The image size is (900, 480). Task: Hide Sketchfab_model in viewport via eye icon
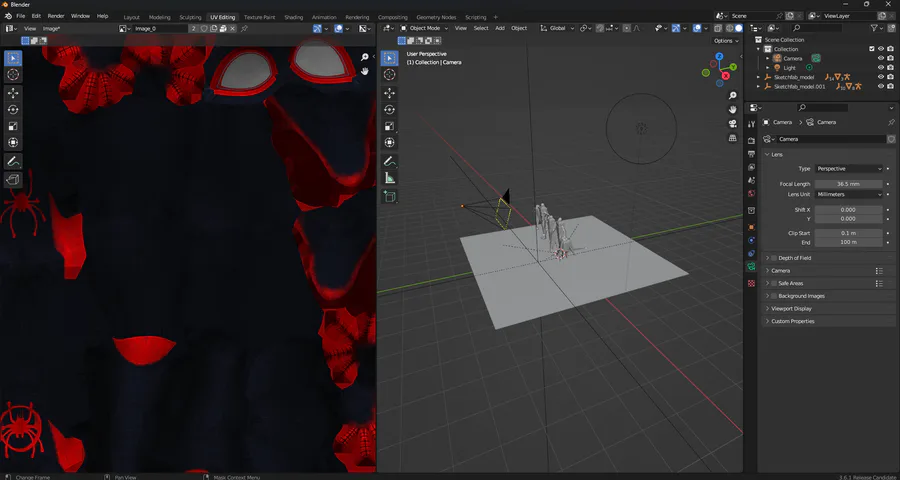[880, 77]
